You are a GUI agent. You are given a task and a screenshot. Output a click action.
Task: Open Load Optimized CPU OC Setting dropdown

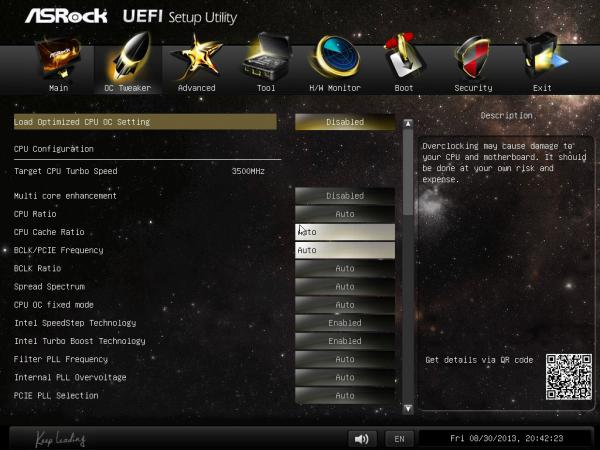345,122
